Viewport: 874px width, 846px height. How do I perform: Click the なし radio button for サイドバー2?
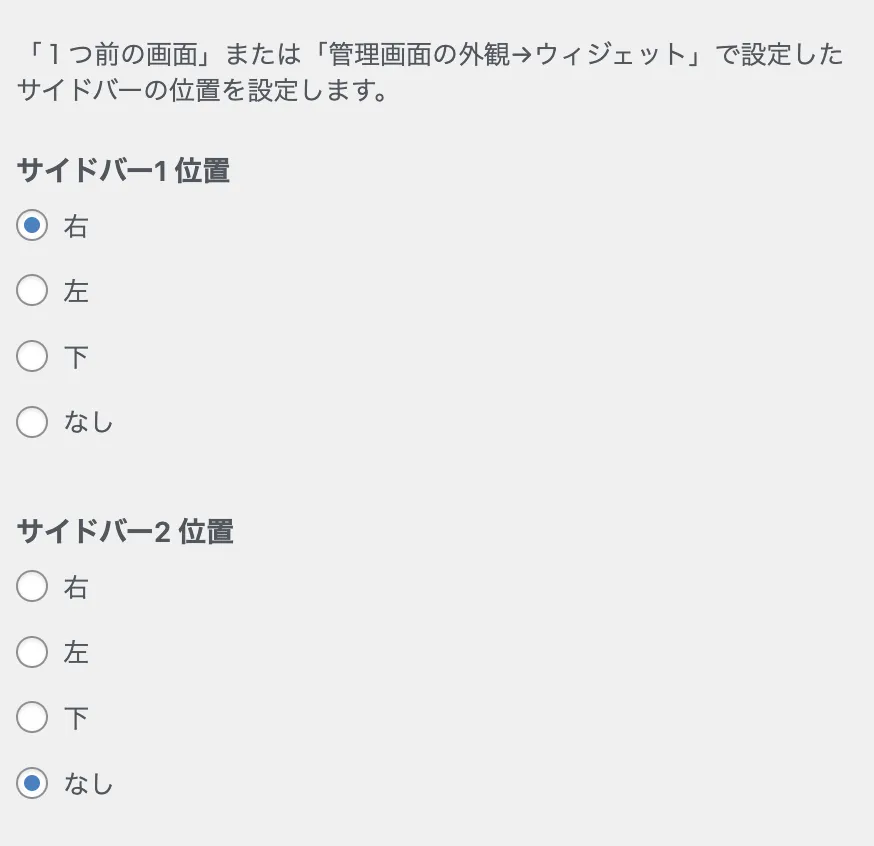click(x=32, y=784)
